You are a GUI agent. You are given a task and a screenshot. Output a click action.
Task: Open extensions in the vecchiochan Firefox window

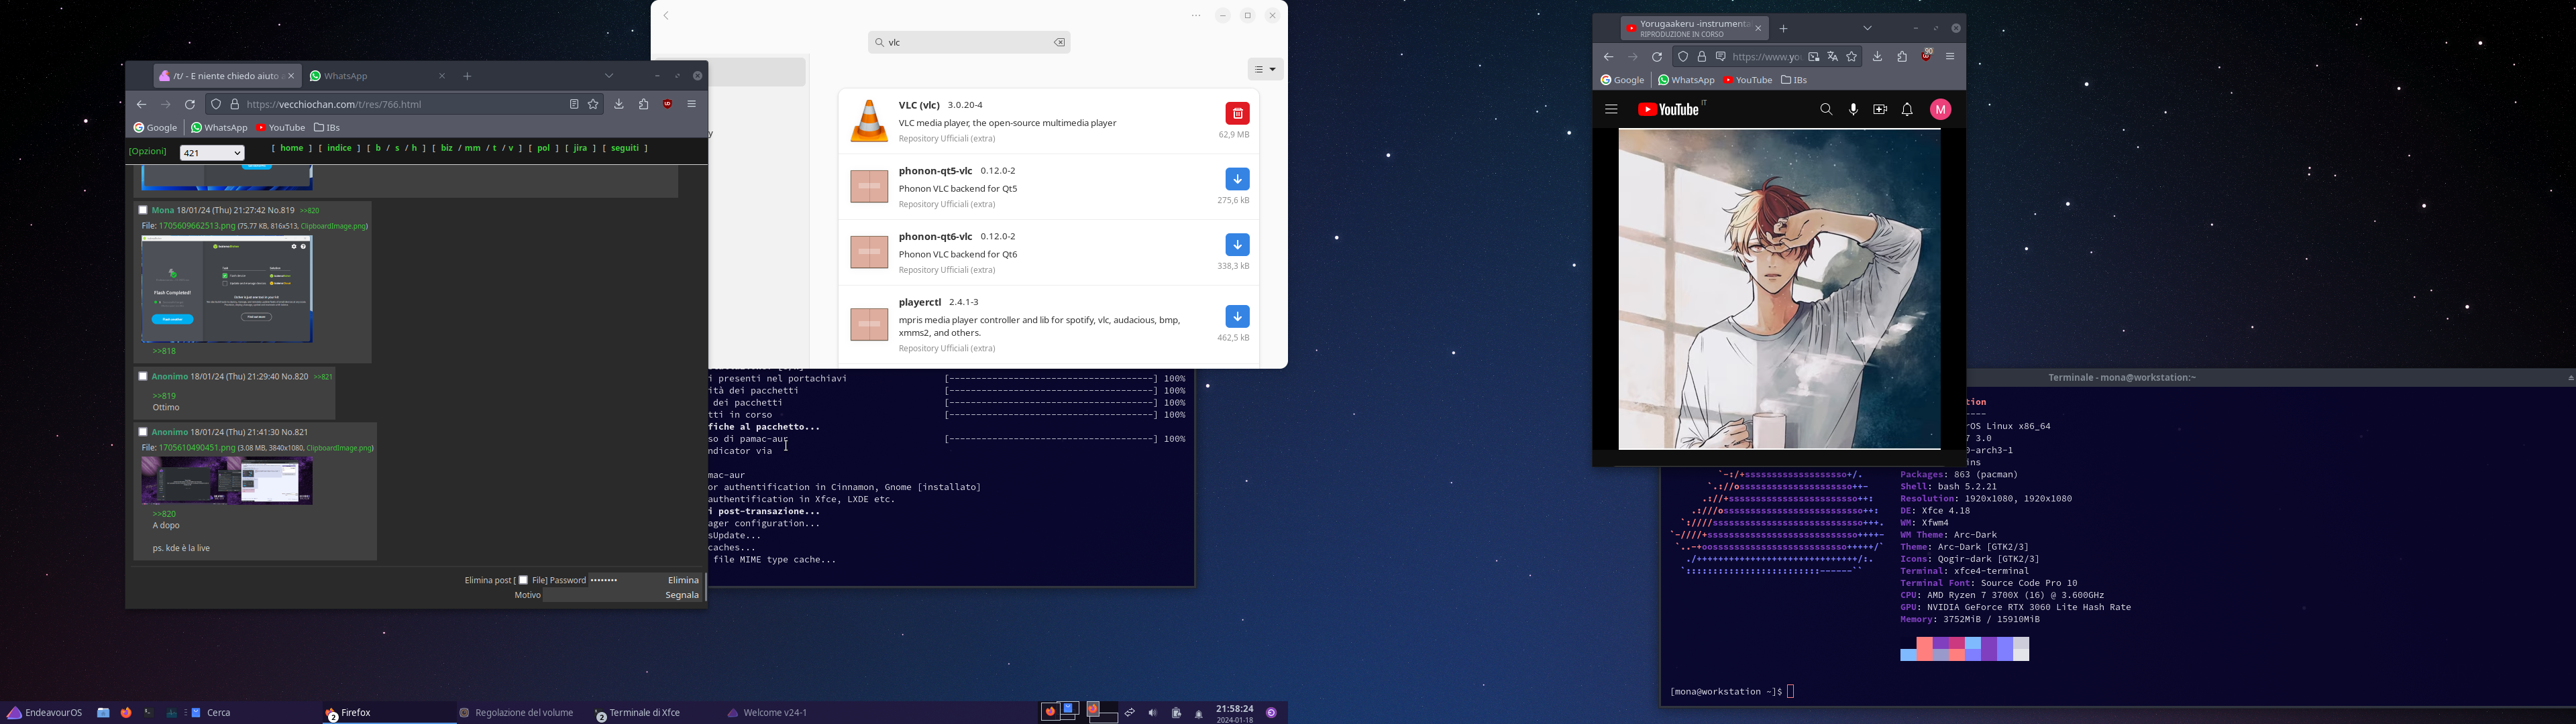[644, 105]
